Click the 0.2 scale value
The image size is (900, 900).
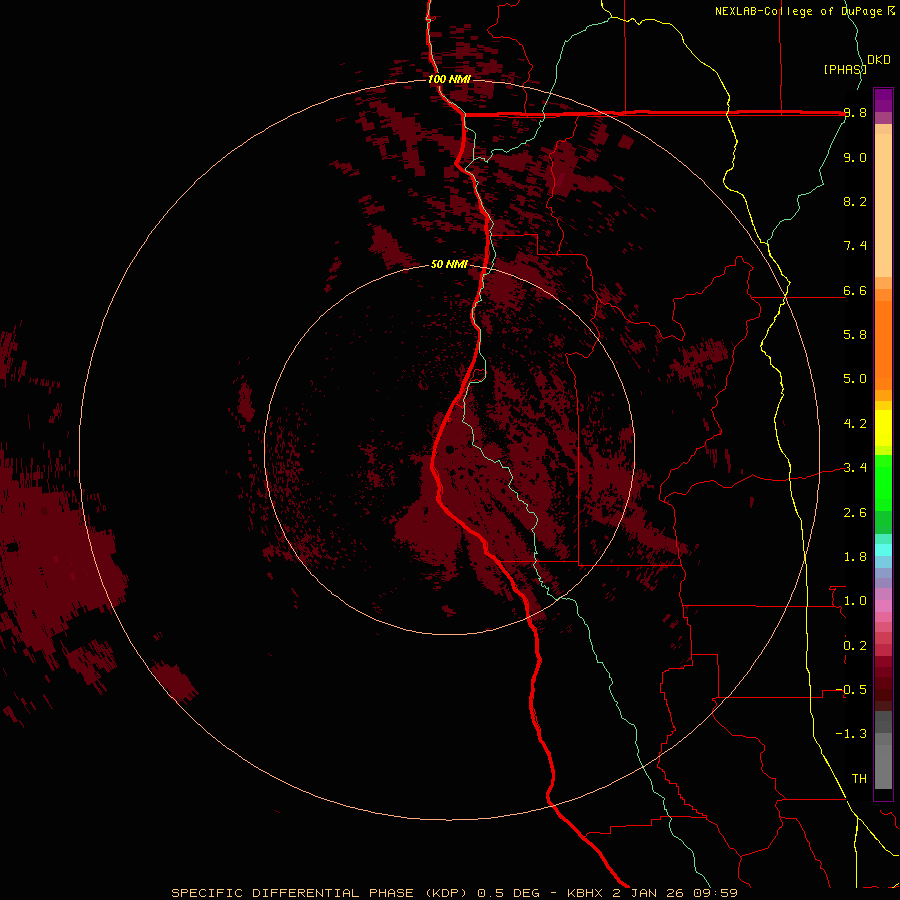[x=855, y=646]
